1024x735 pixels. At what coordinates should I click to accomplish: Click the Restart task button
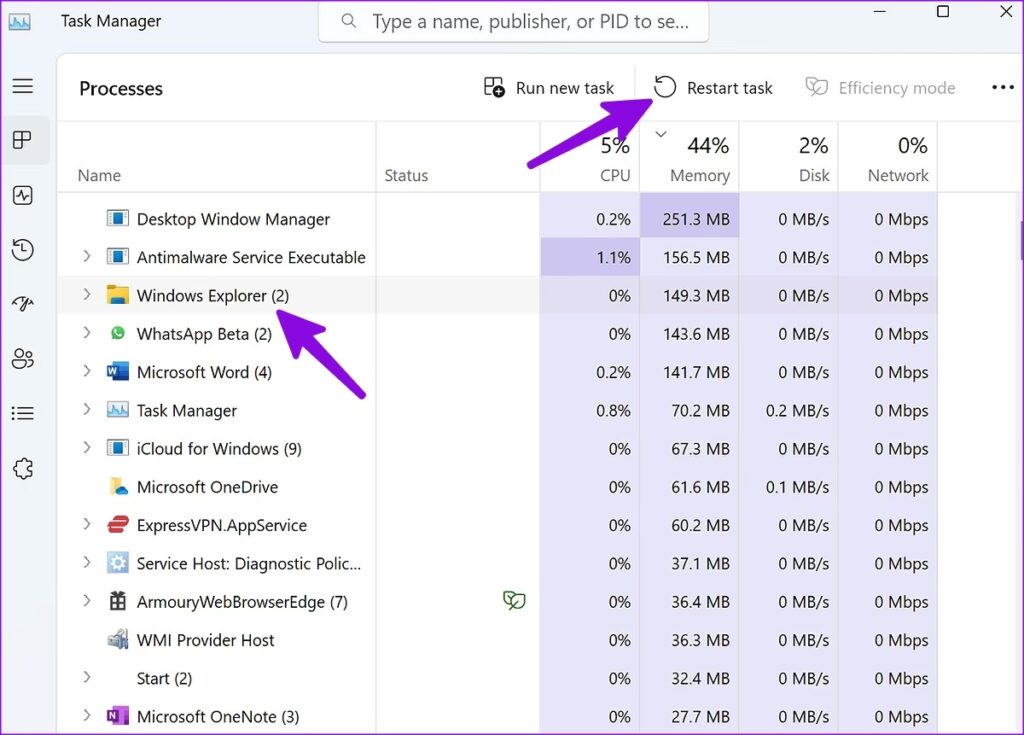(x=714, y=88)
